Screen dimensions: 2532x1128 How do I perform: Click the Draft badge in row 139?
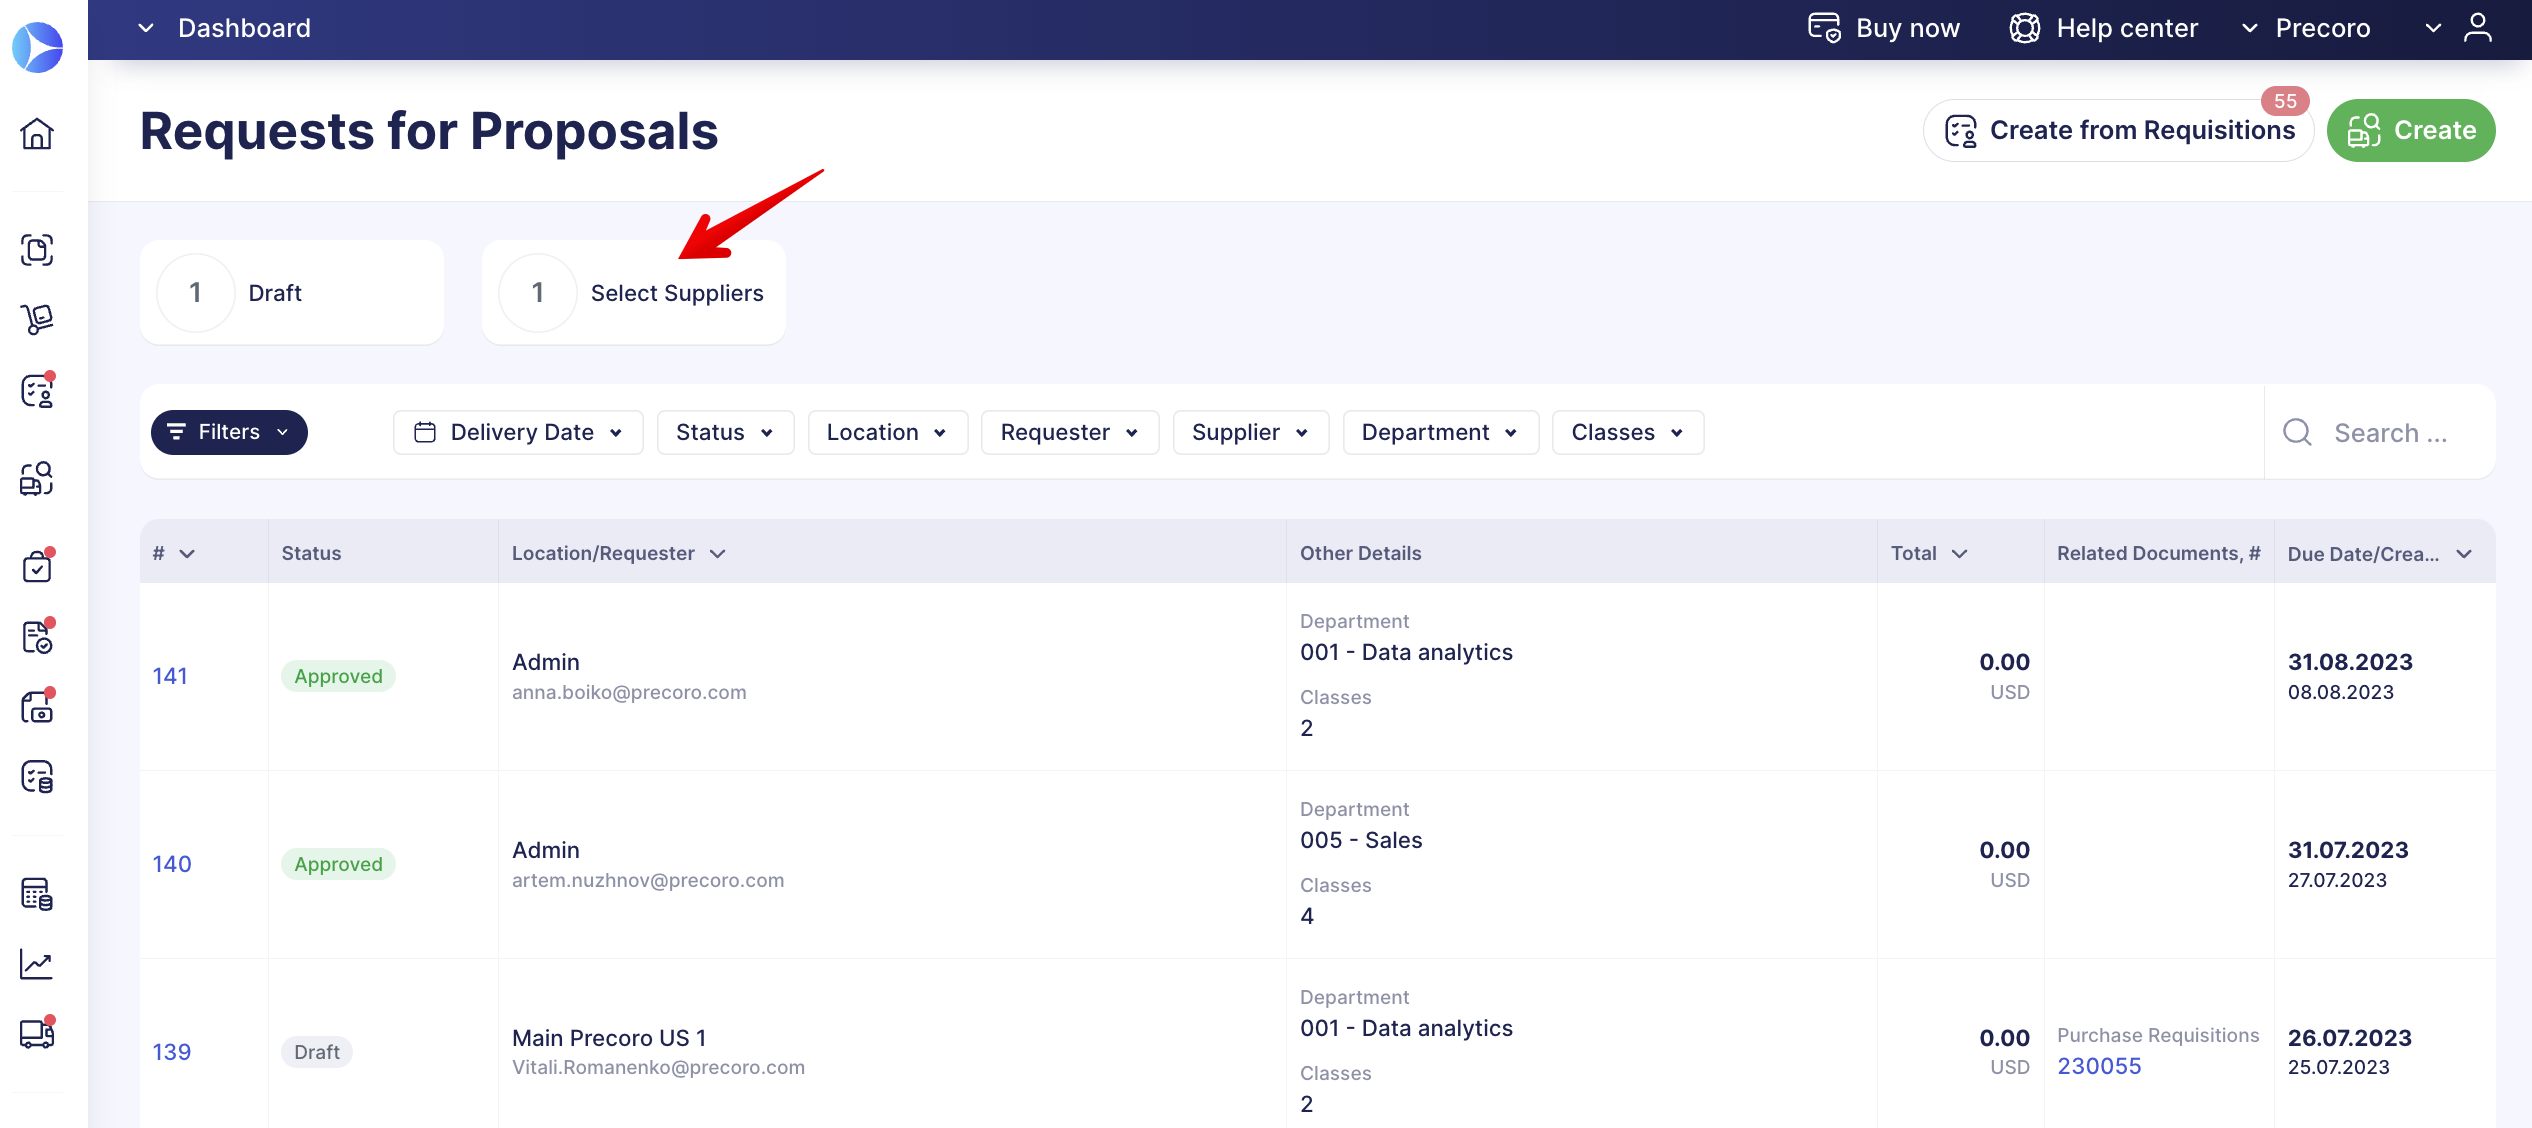pos(317,1052)
